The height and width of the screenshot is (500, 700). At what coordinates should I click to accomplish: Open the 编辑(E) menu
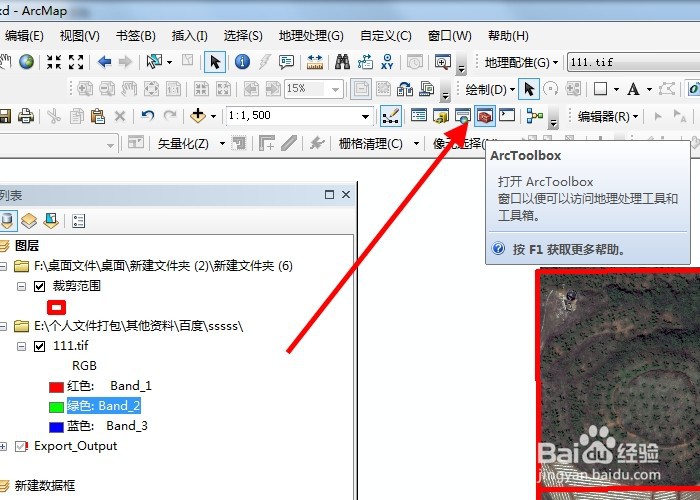tap(24, 36)
